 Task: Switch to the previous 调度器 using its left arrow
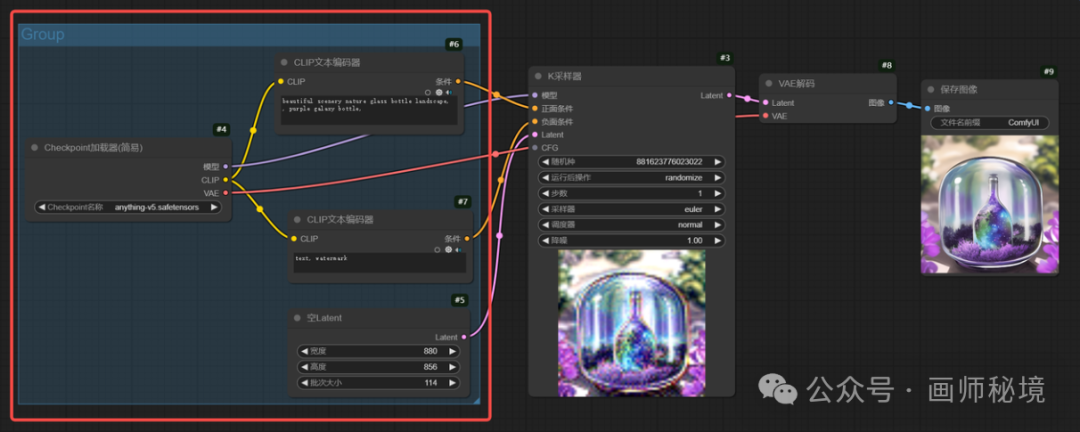coord(546,225)
